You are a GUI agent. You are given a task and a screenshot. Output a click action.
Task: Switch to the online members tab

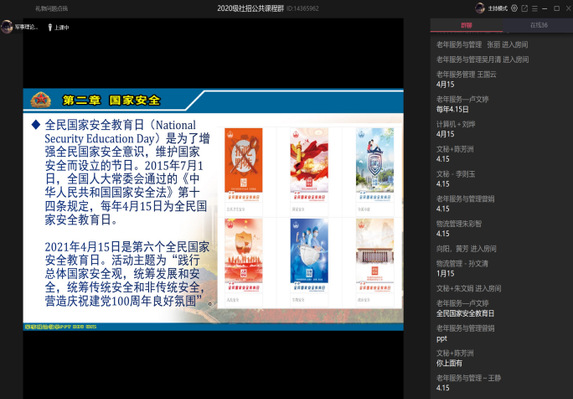click(x=538, y=25)
